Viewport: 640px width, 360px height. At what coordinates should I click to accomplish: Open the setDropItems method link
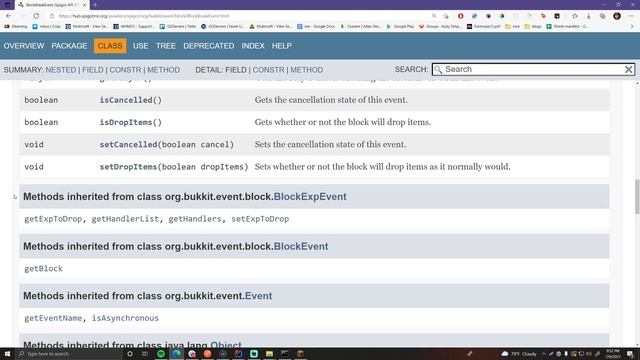click(x=128, y=167)
